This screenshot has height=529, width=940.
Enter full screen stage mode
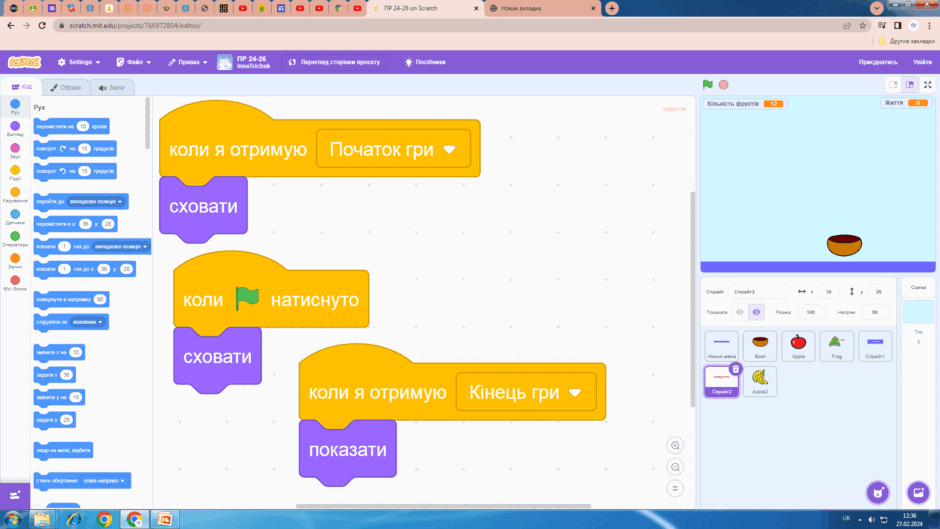(927, 85)
